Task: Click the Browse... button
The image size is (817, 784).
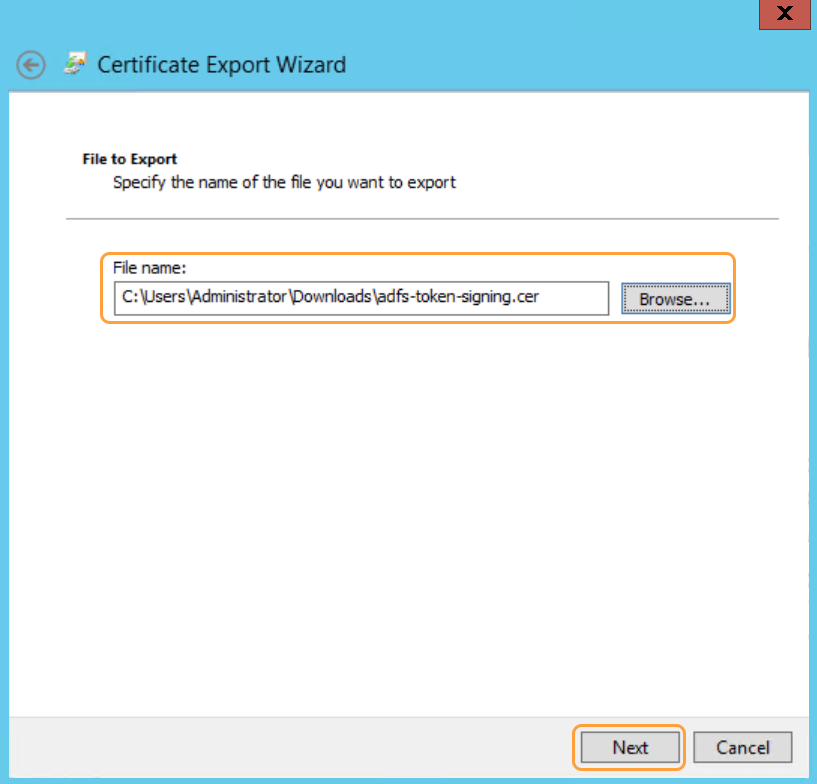Action: 675,299
